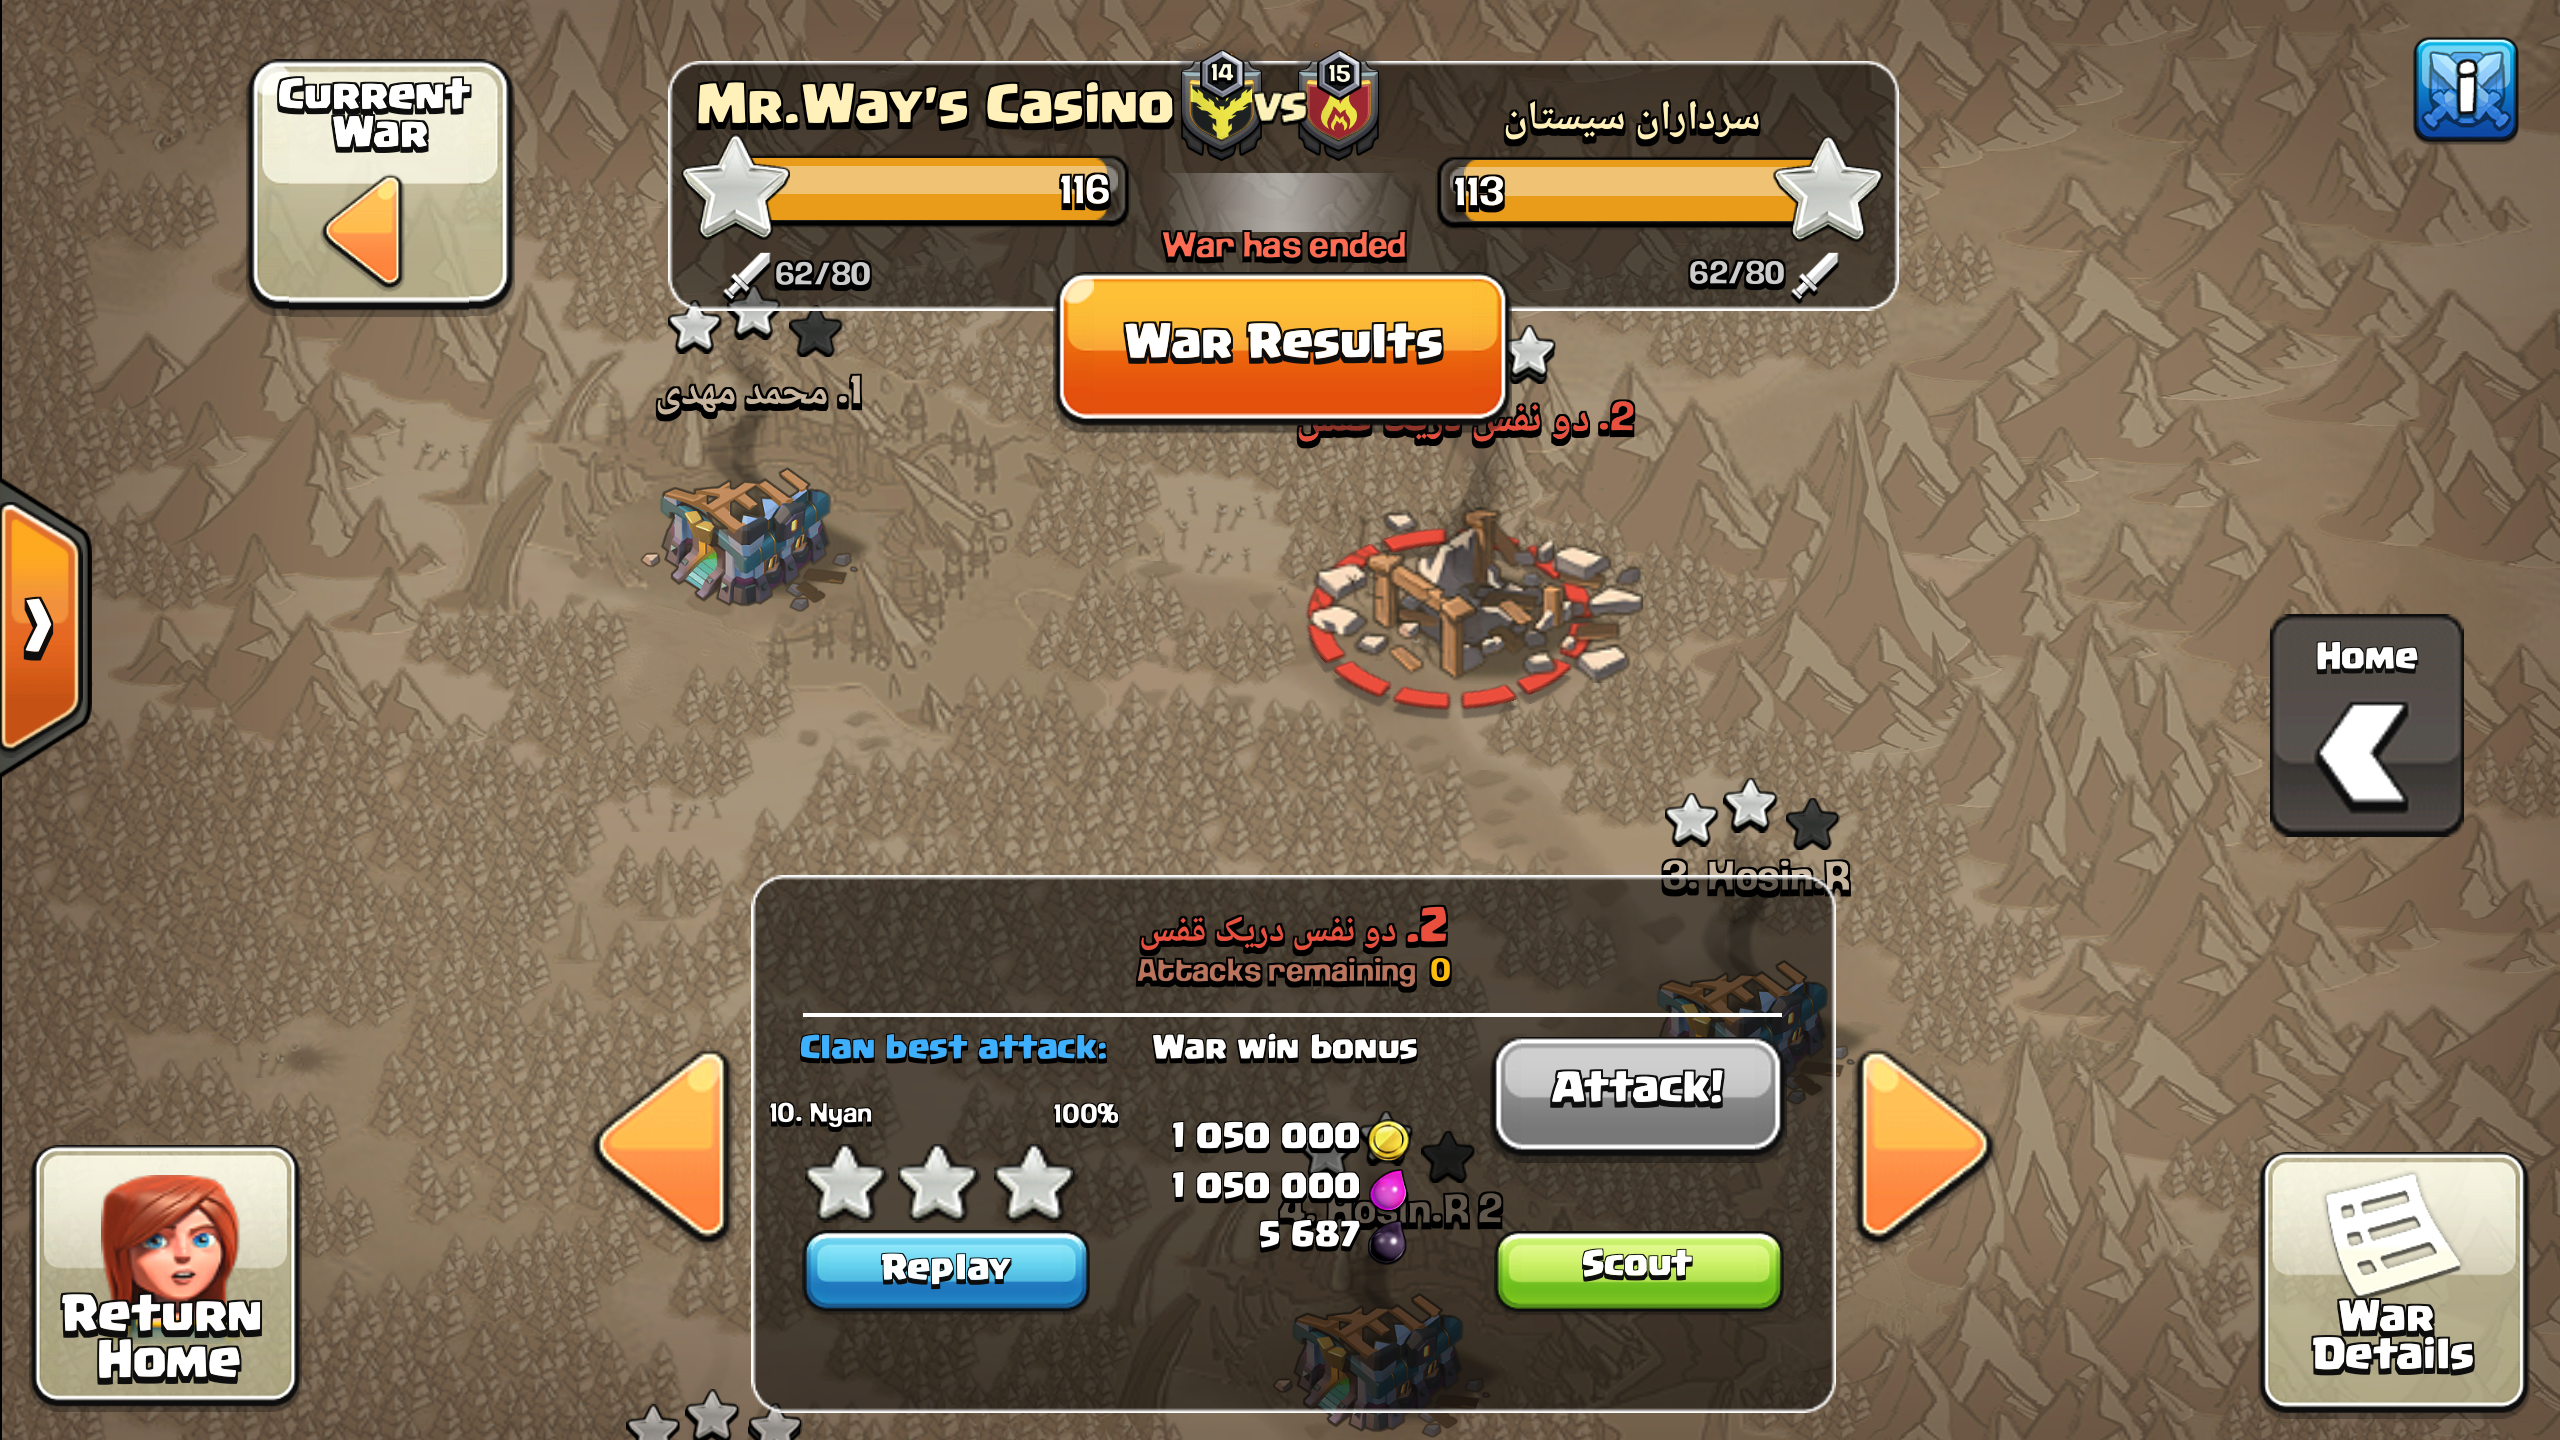Image resolution: width=2560 pixels, height=1440 pixels.
Task: Tap Mr.Way's Casino clan badge
Action: [x=1221, y=105]
